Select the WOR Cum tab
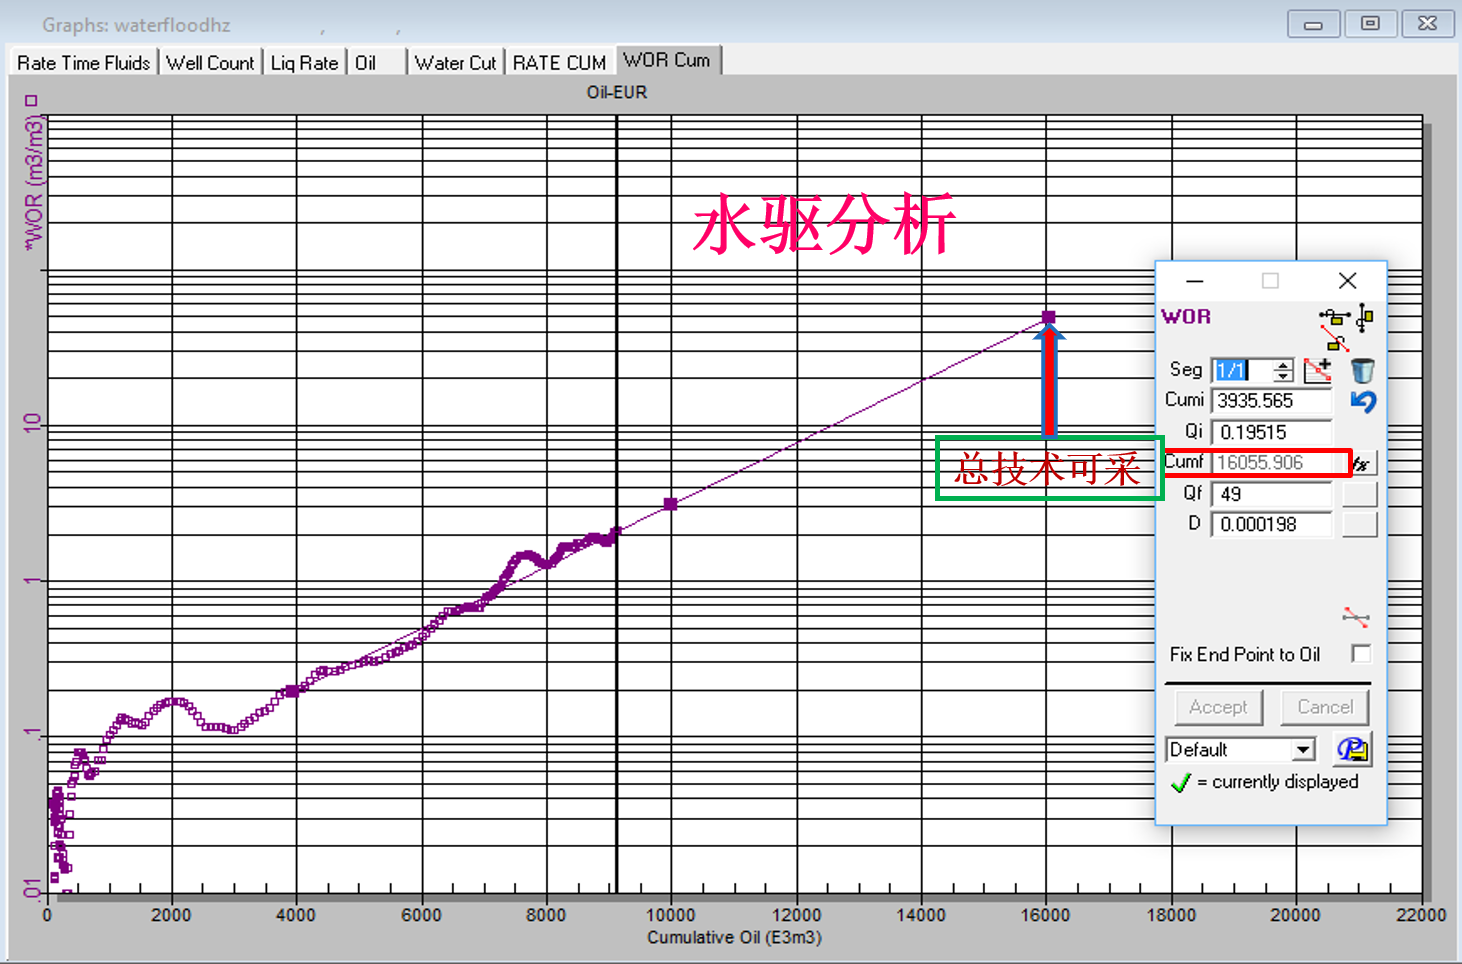1462x964 pixels. coord(668,60)
